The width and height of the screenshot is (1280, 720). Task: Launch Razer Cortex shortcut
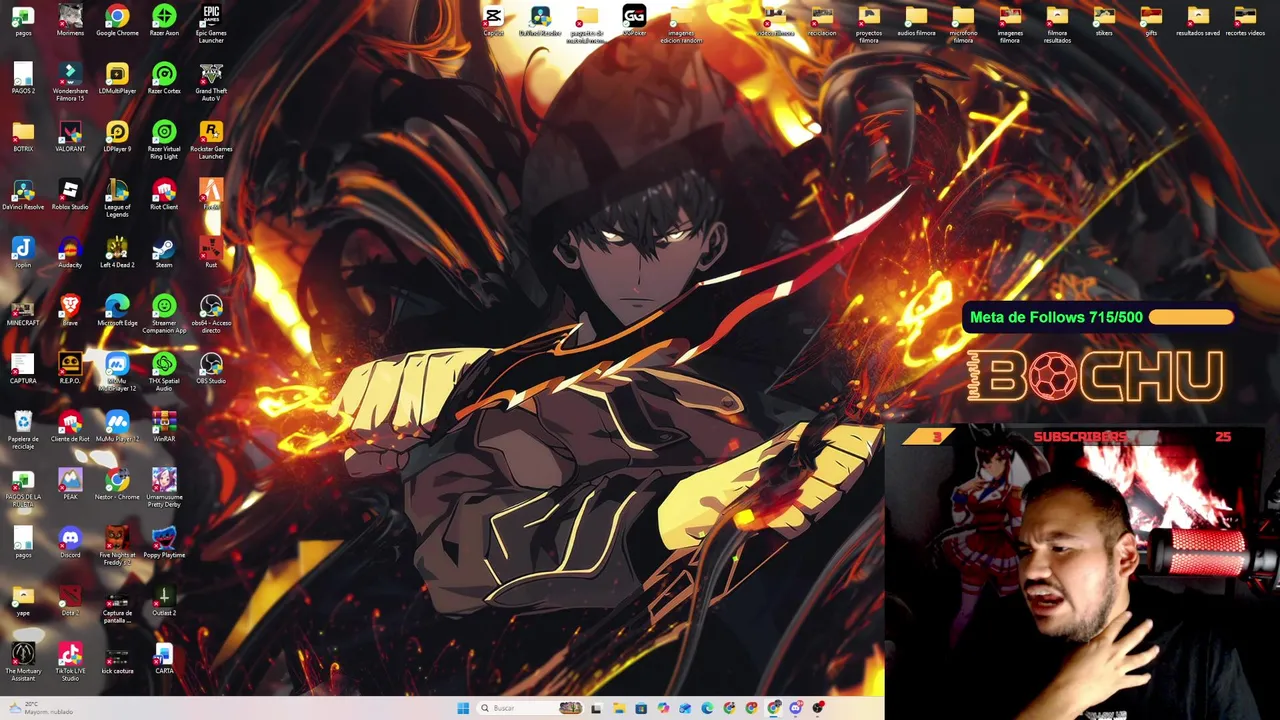pos(164,78)
